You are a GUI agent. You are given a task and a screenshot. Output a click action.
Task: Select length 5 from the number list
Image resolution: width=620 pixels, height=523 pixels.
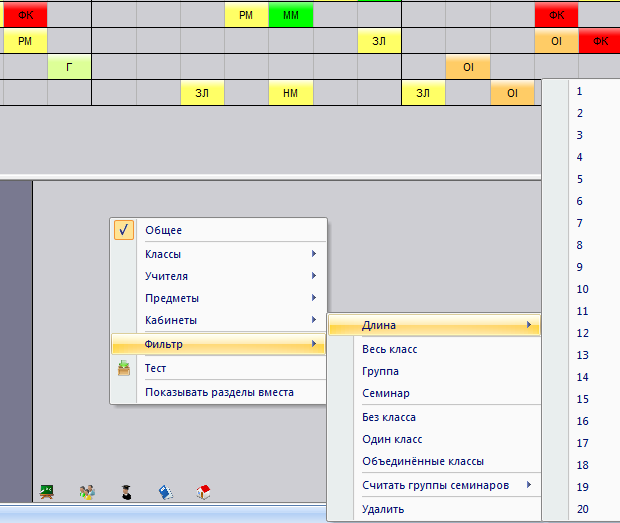coord(580,179)
